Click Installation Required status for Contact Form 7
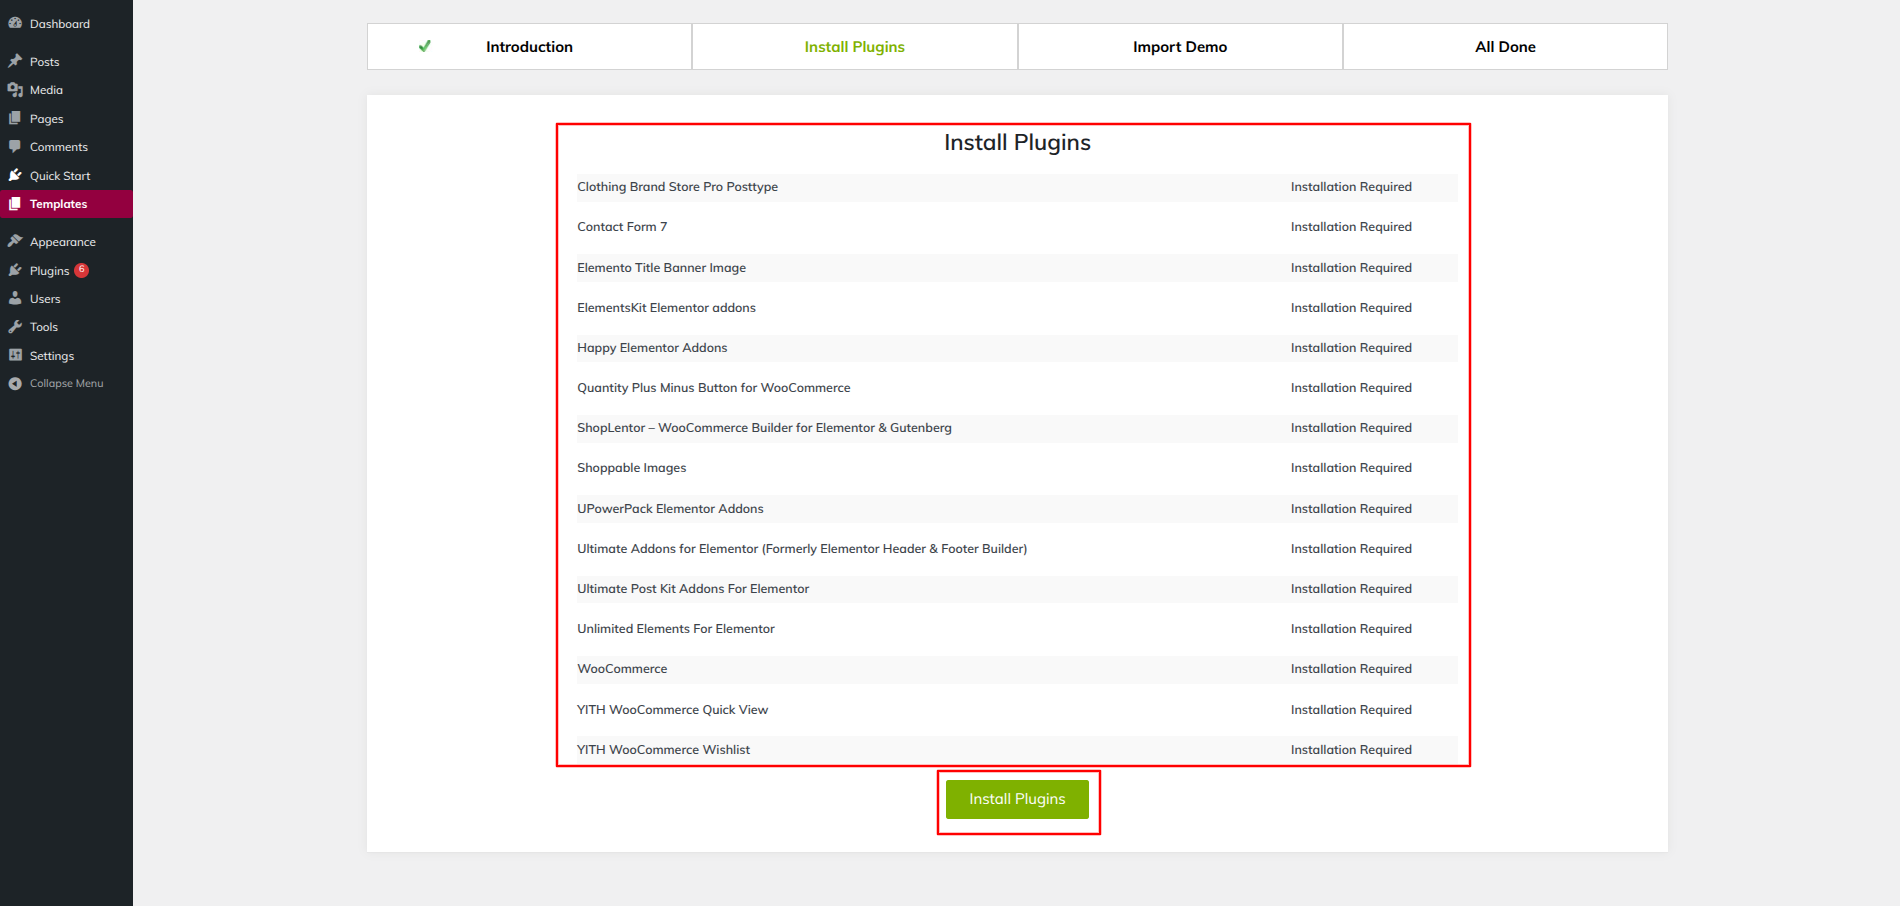1900x906 pixels. click(1351, 227)
